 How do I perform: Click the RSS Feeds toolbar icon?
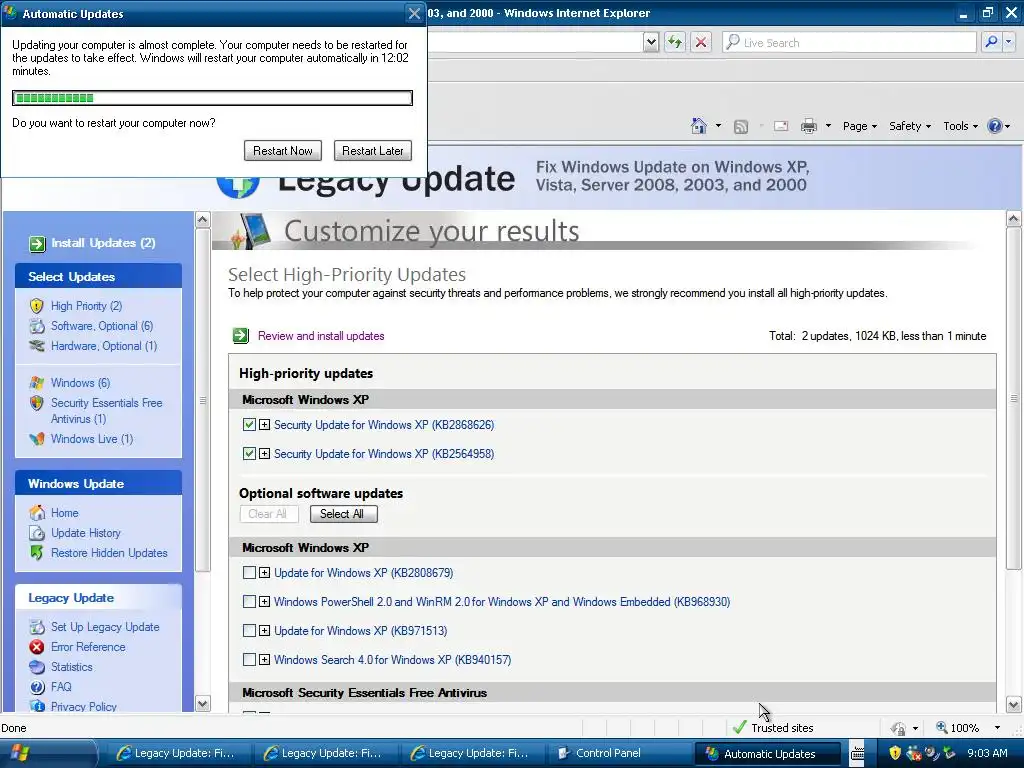point(741,127)
